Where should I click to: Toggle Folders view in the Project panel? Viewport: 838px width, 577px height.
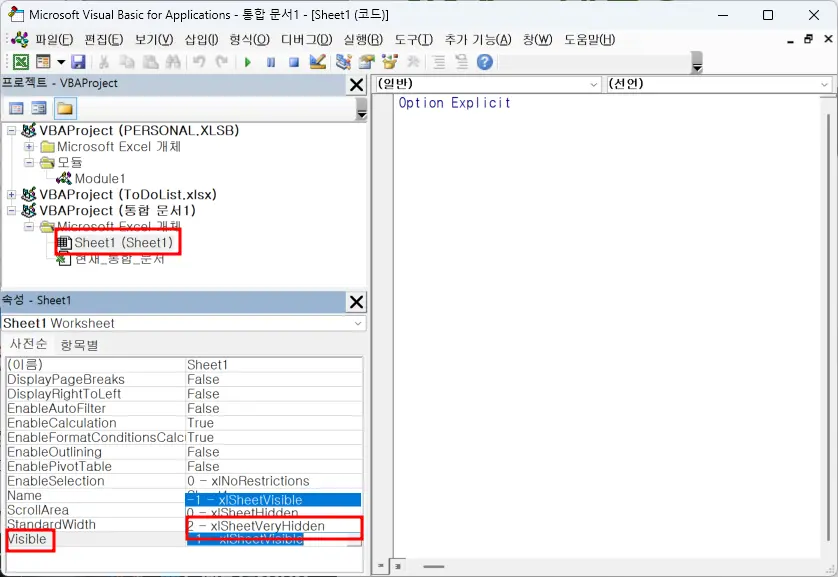pyautogui.click(x=64, y=108)
